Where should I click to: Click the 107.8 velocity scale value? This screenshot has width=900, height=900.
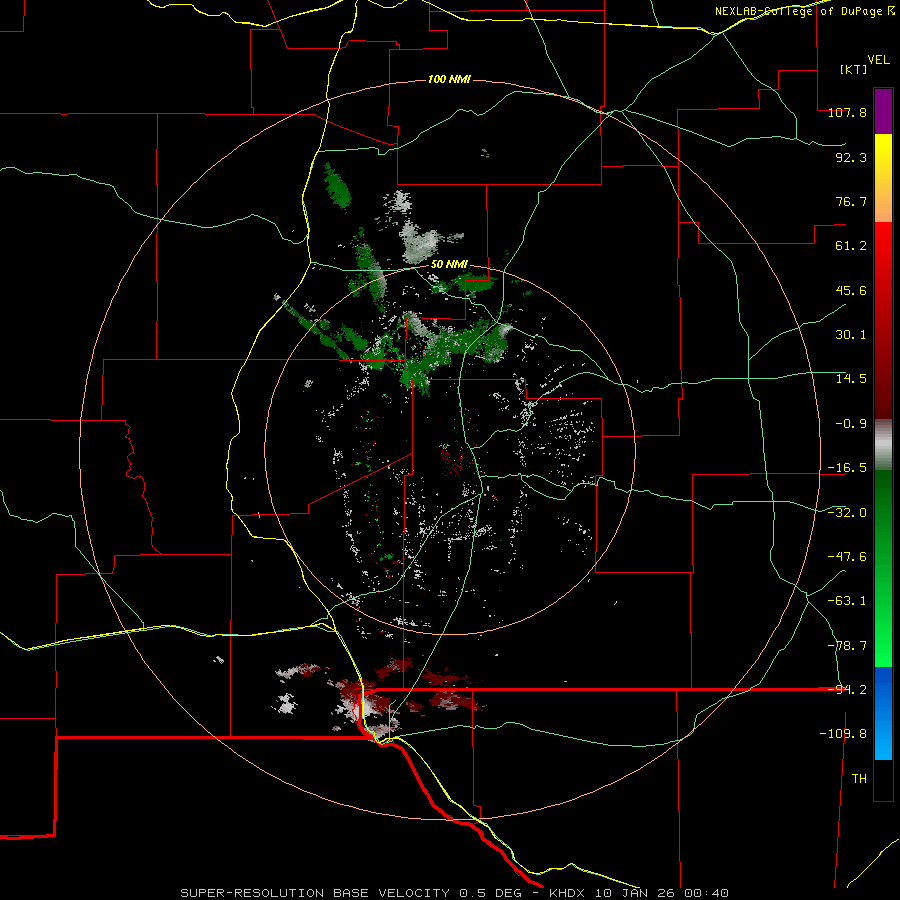coord(847,112)
